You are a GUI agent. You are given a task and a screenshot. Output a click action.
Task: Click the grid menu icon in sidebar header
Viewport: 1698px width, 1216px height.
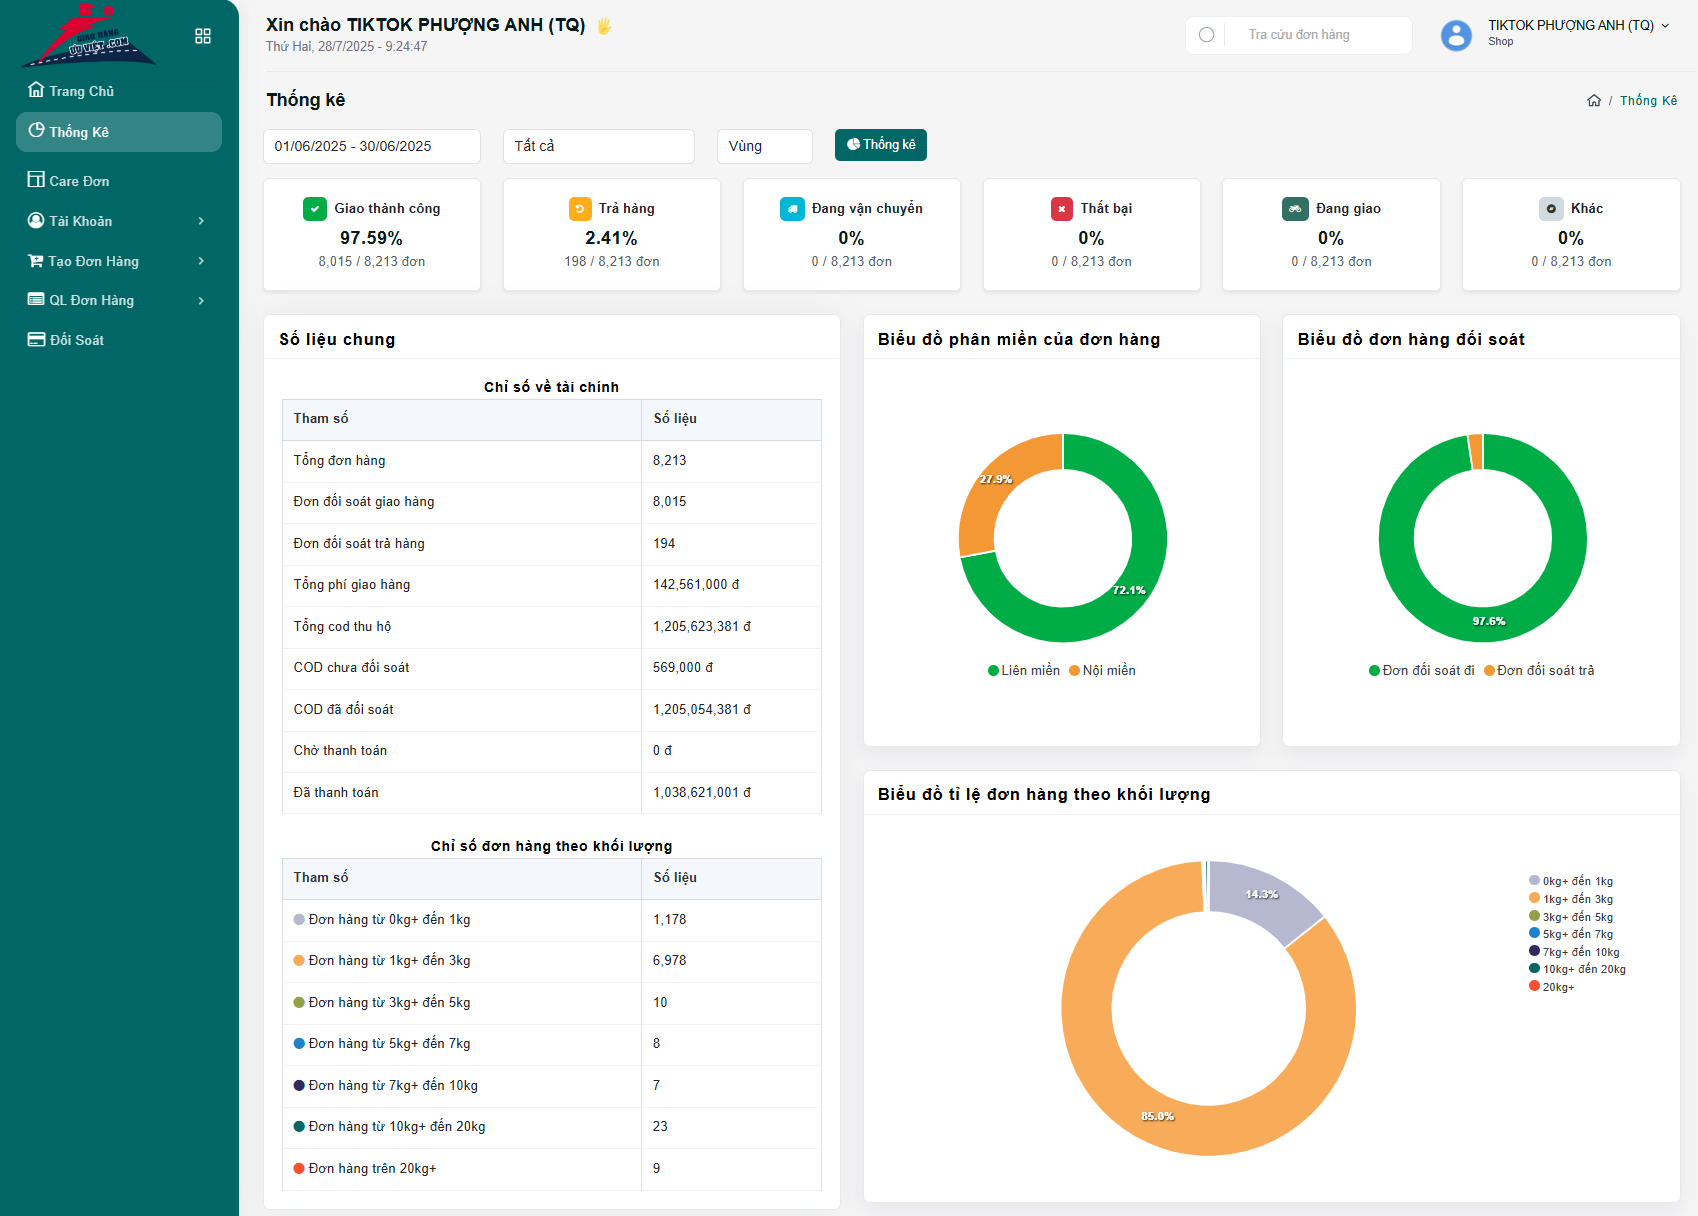pyautogui.click(x=203, y=36)
